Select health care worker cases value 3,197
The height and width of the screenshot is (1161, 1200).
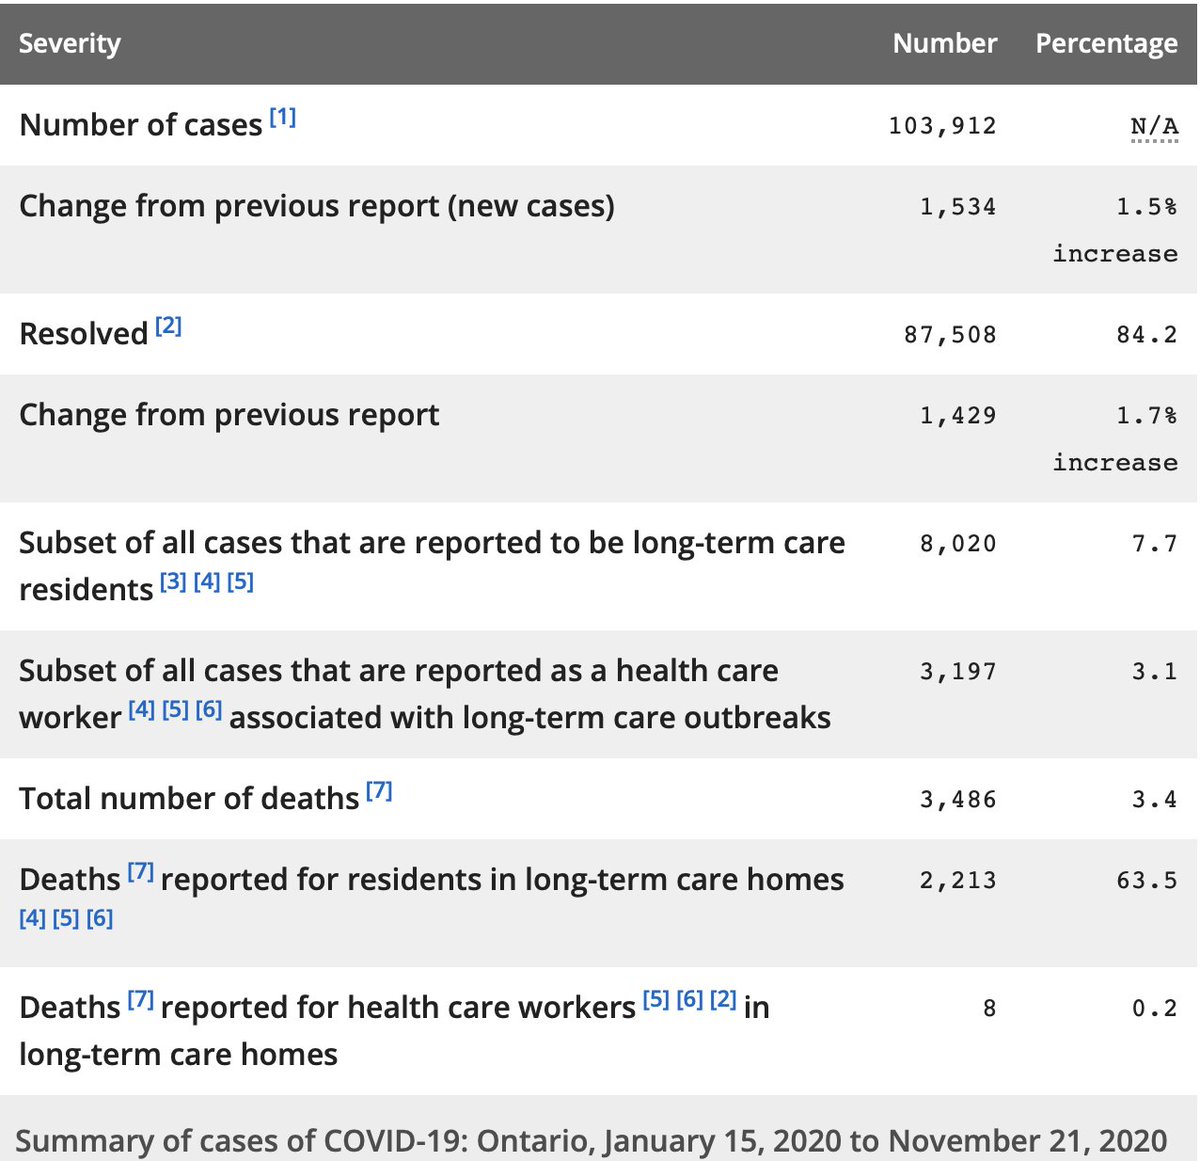coord(958,672)
